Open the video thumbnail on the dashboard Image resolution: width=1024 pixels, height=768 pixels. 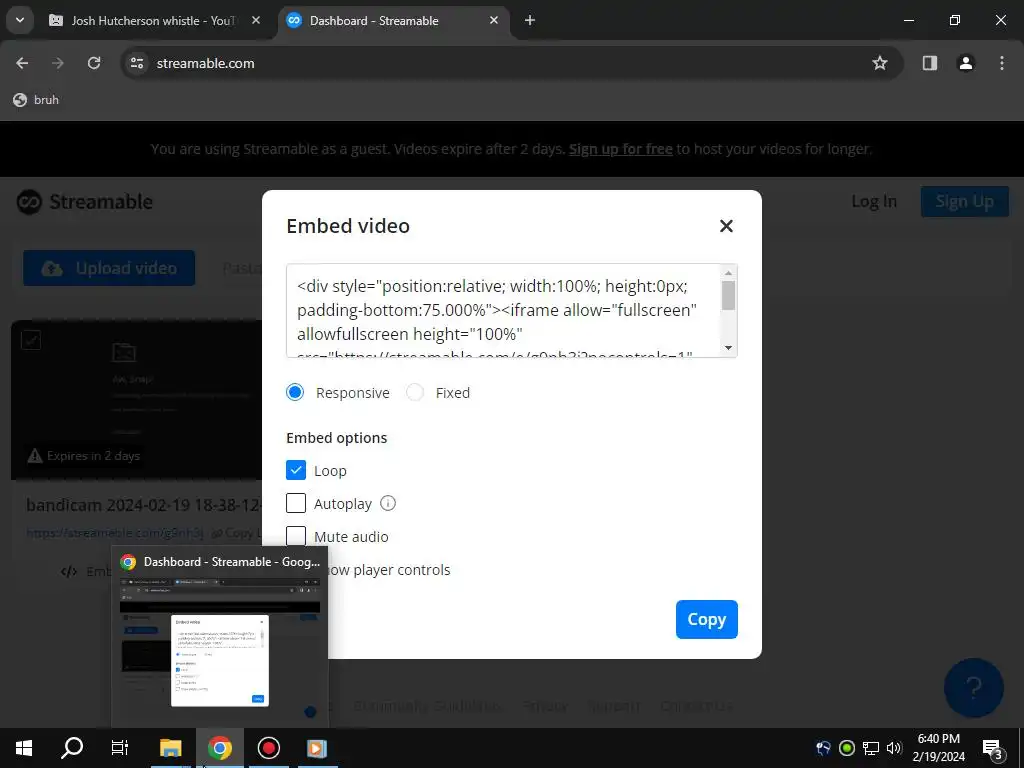tap(136, 400)
